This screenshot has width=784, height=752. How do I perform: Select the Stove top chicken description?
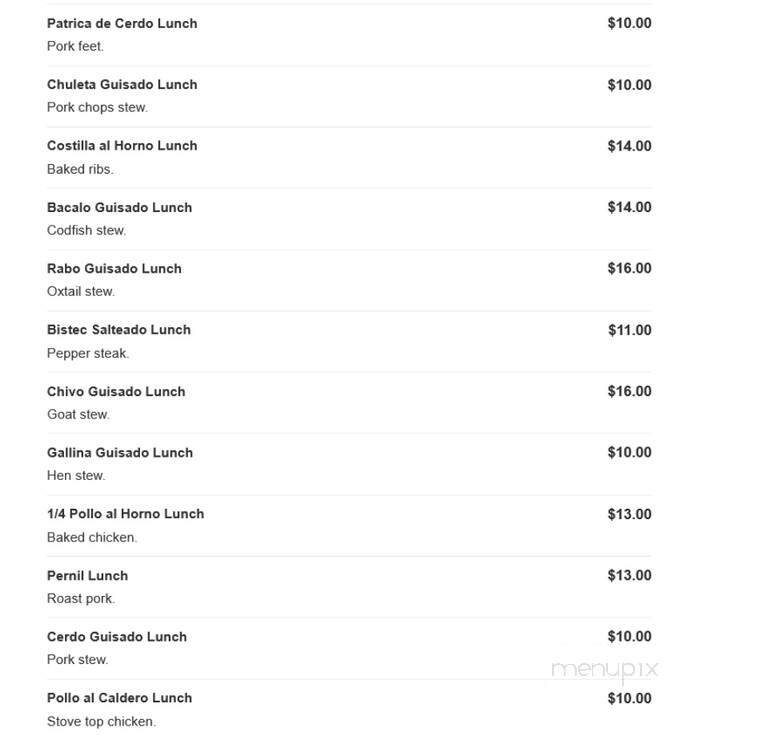[x=102, y=722]
